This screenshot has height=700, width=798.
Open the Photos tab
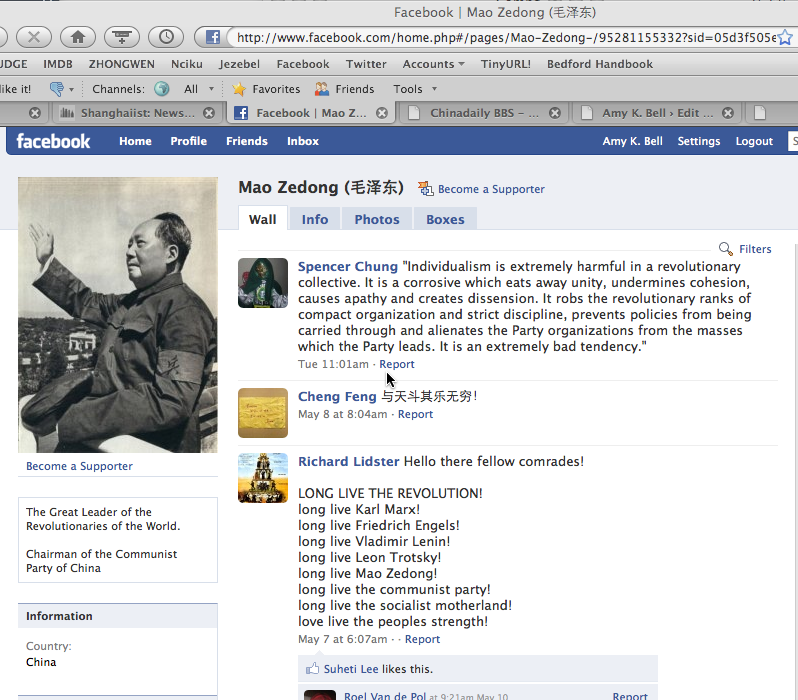tap(377, 219)
